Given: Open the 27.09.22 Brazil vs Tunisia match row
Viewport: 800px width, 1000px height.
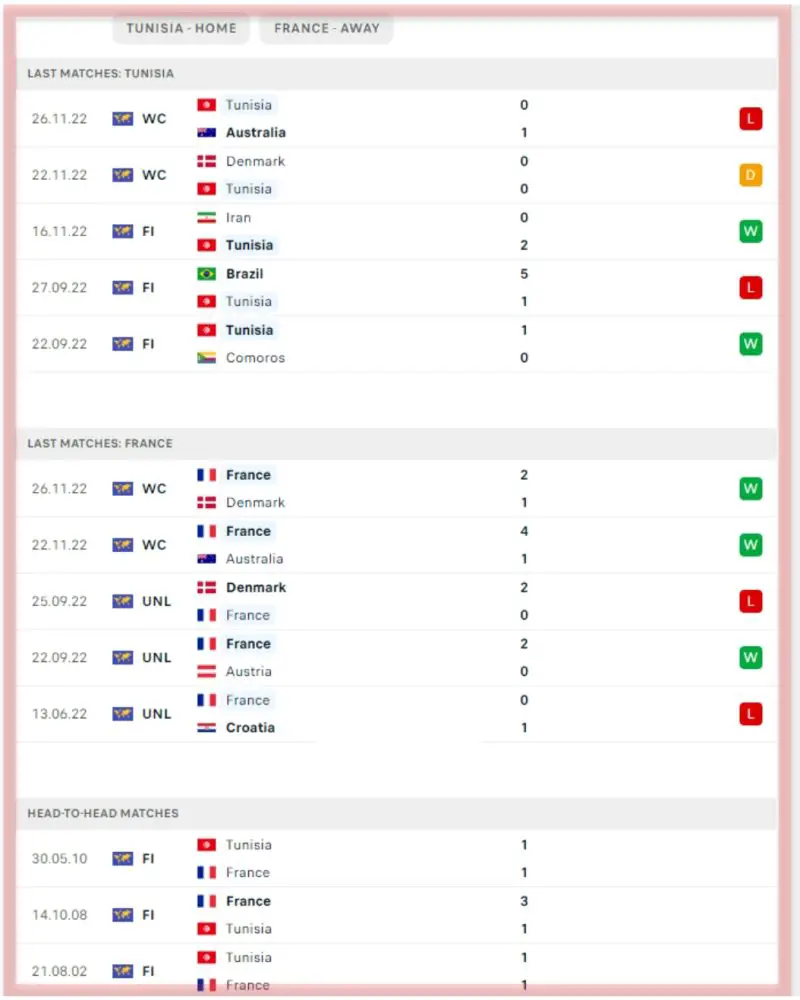Looking at the screenshot, I should tap(400, 288).
